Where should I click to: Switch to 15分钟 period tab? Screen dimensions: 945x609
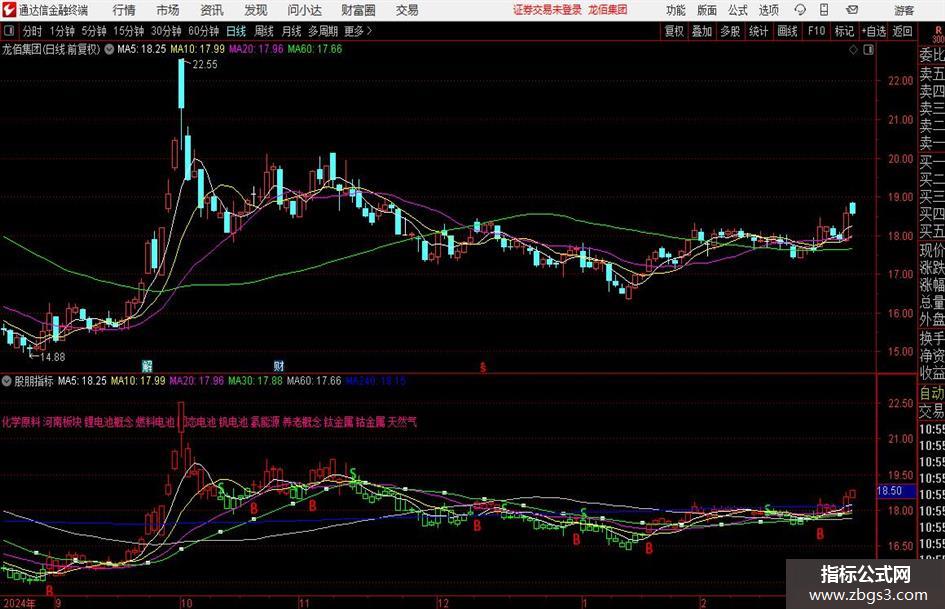pyautogui.click(x=129, y=31)
